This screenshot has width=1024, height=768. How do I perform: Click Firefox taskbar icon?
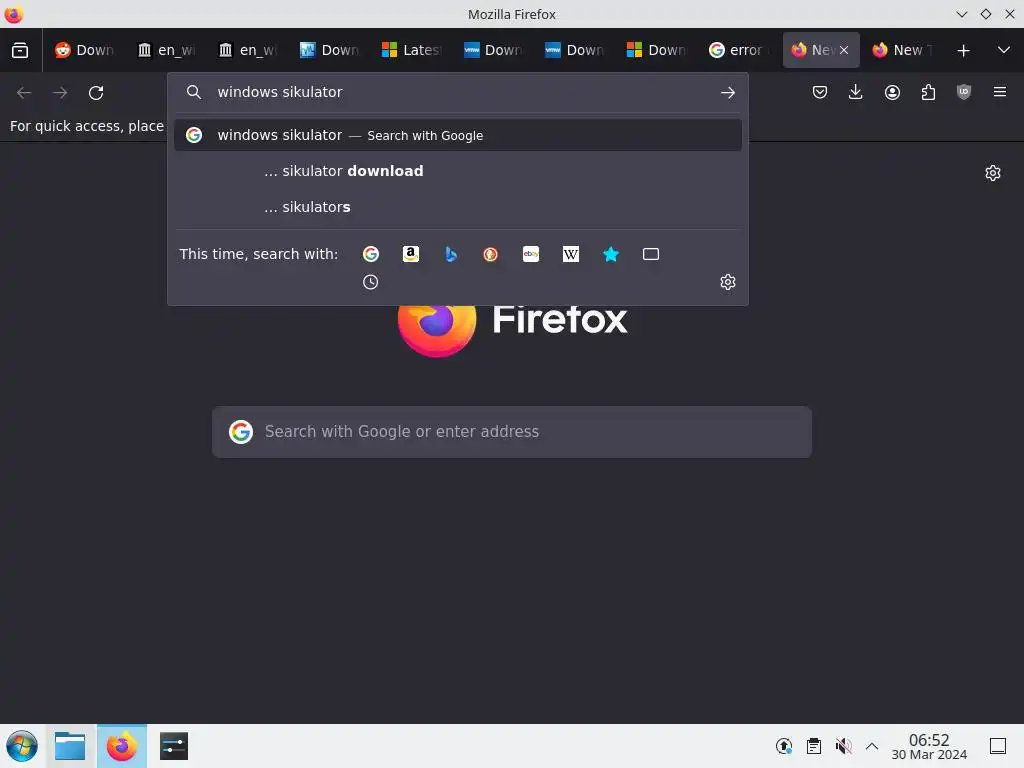[122, 746]
